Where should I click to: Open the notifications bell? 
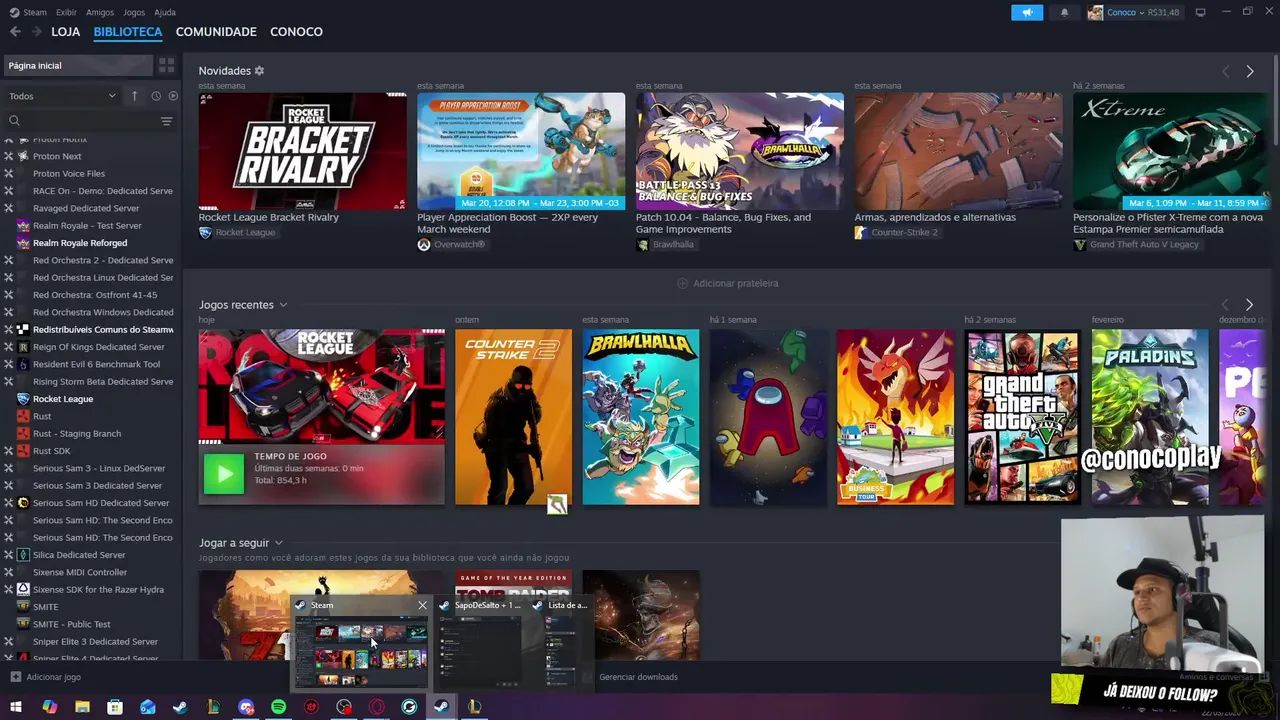1064,12
